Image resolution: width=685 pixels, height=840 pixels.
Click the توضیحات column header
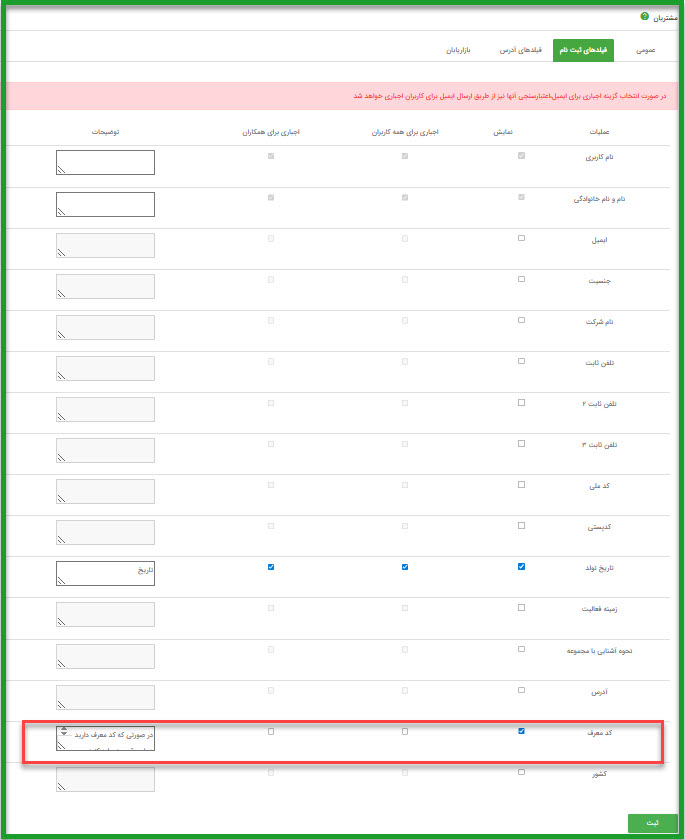pos(106,132)
